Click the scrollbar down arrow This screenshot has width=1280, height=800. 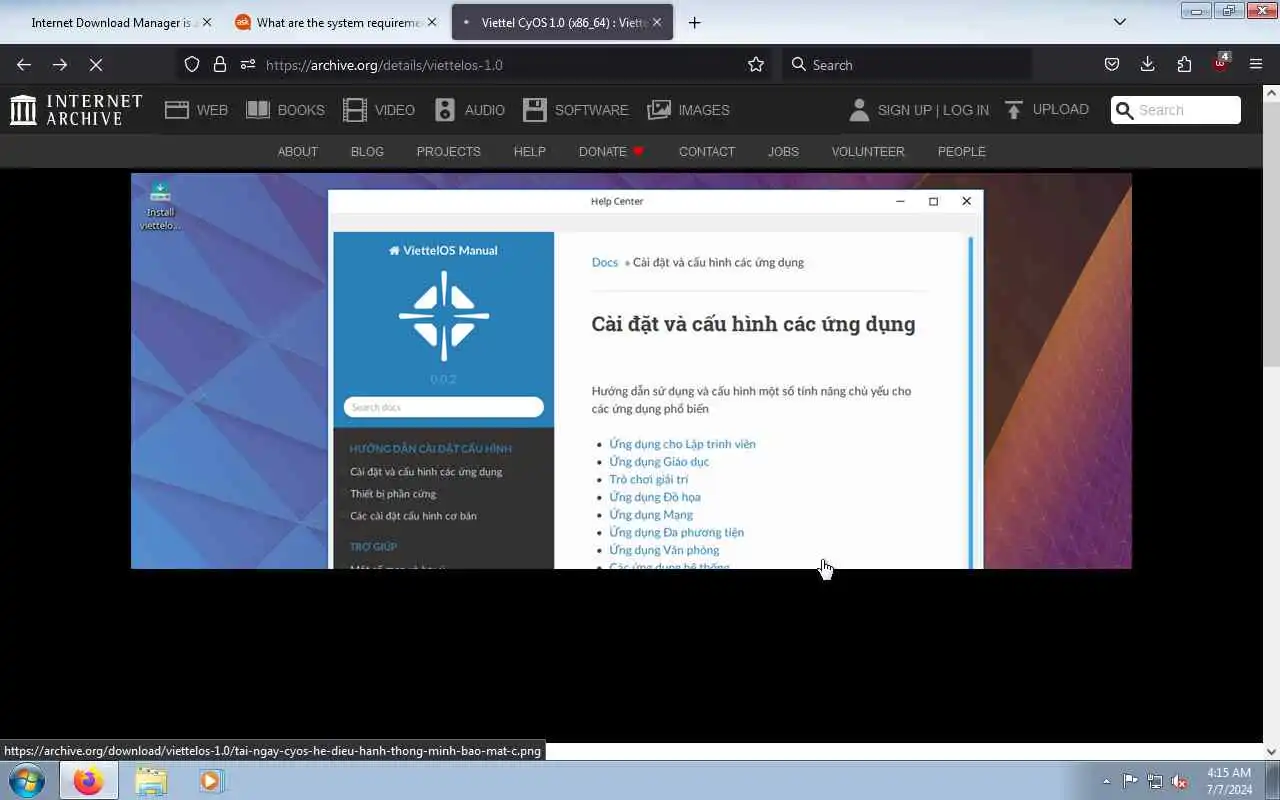(1271, 751)
